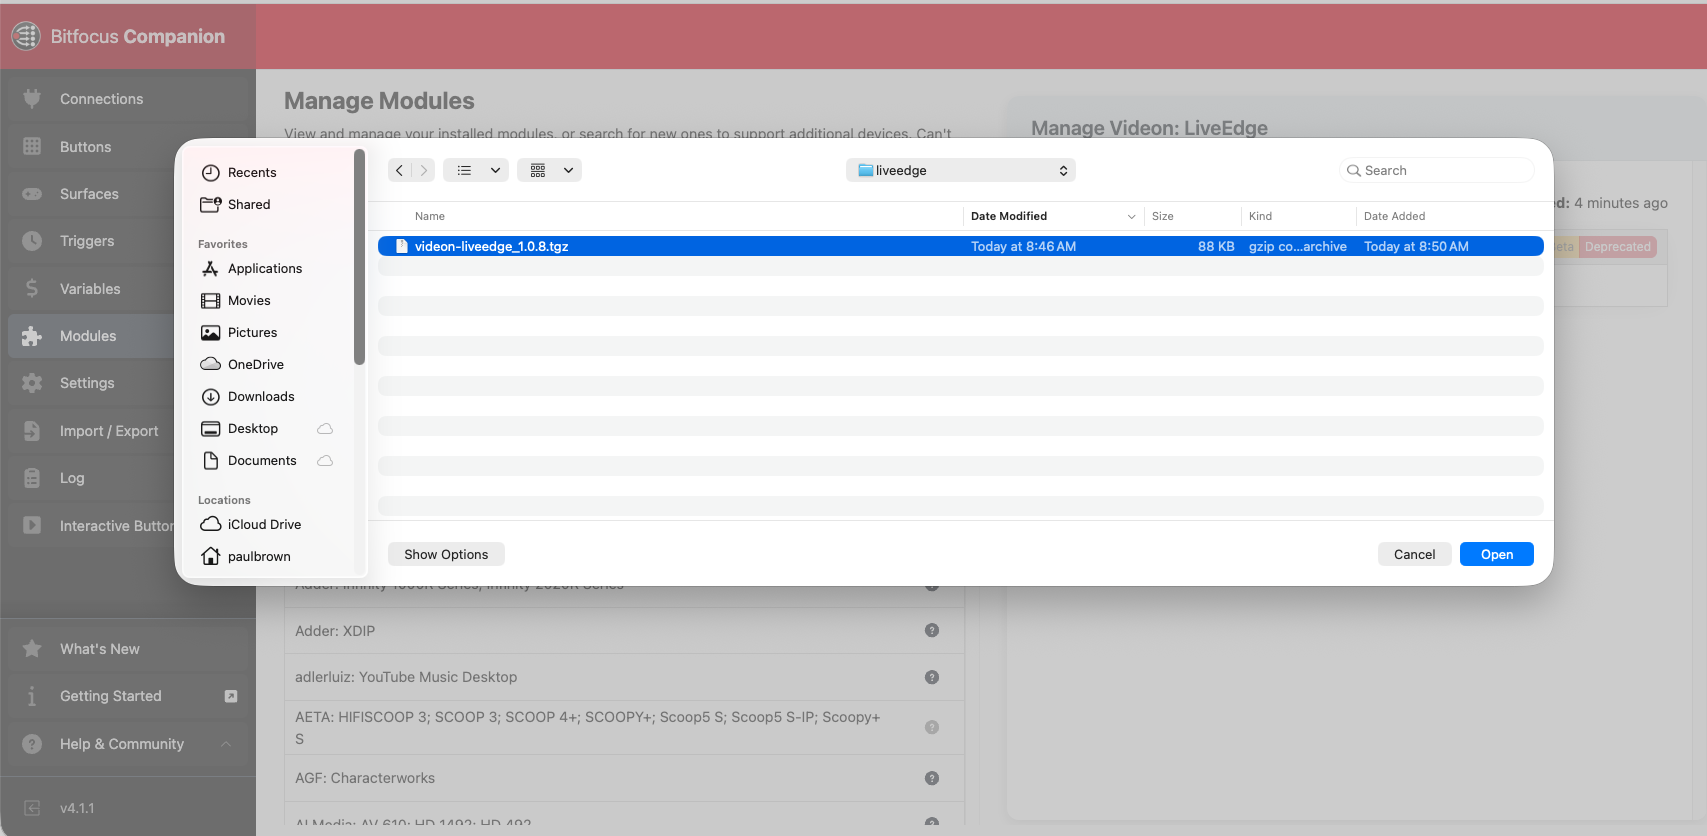1707x836 pixels.
Task: Click the Getting Started info icon
Action: [32, 696]
